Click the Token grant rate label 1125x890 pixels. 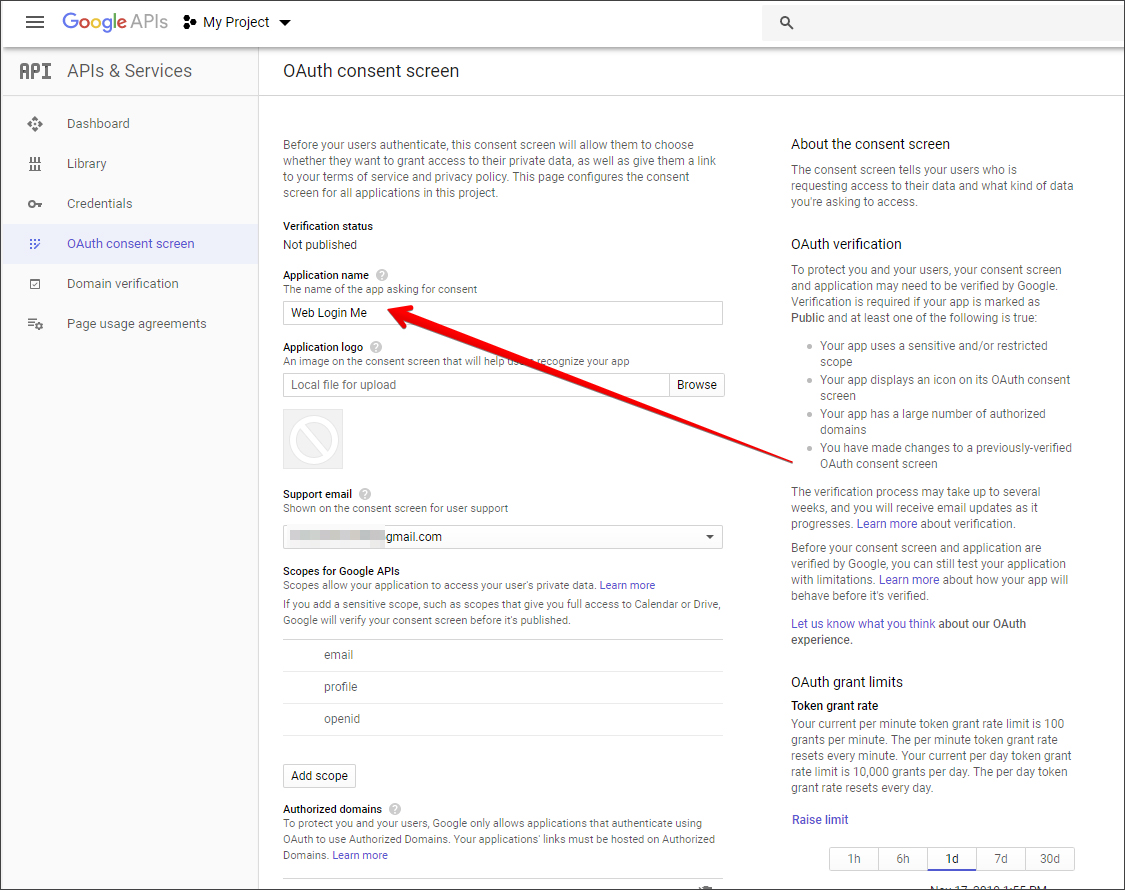click(834, 706)
